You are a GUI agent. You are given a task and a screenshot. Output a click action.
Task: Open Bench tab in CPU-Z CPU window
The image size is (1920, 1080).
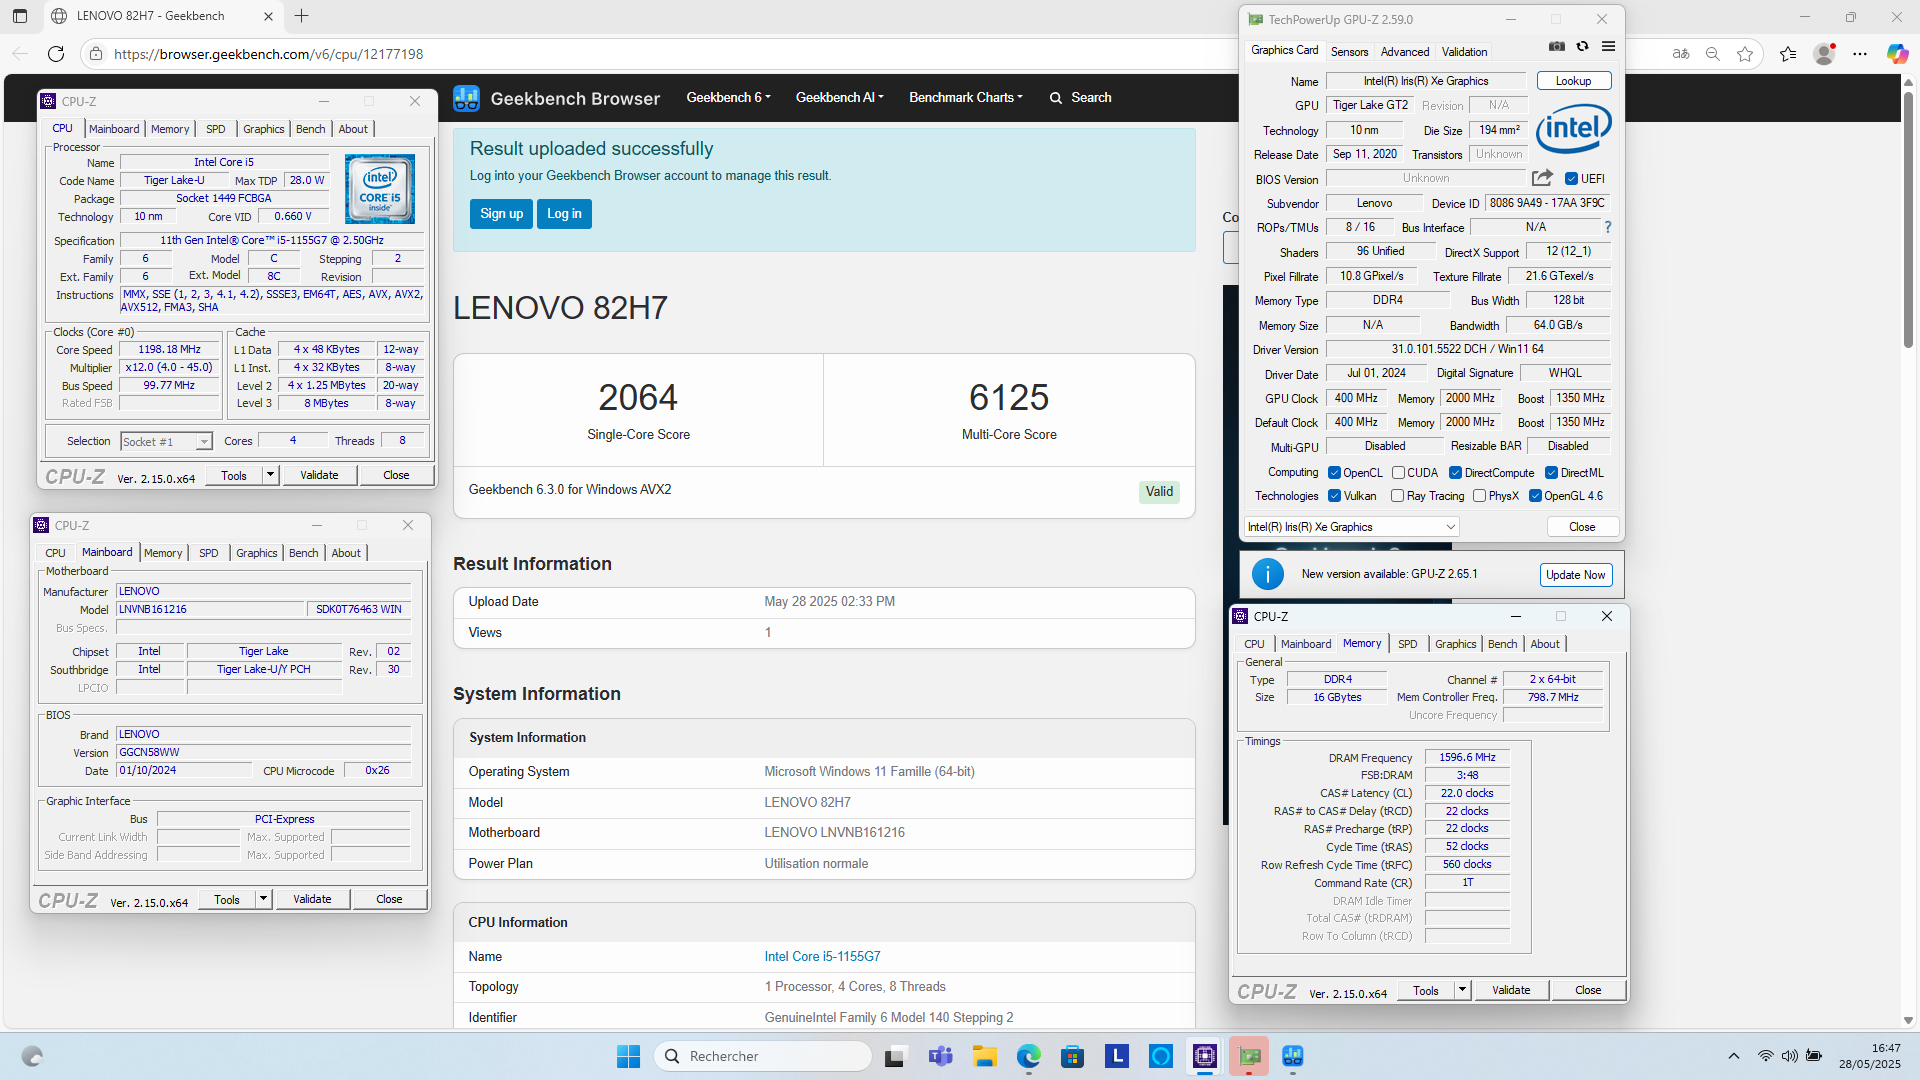(x=311, y=129)
